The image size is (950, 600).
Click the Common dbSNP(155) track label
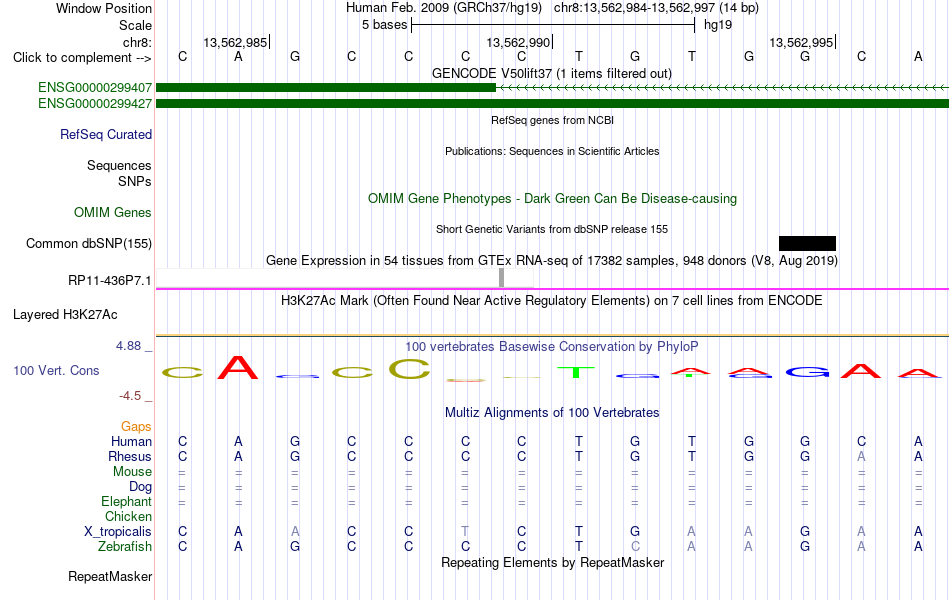(x=88, y=244)
